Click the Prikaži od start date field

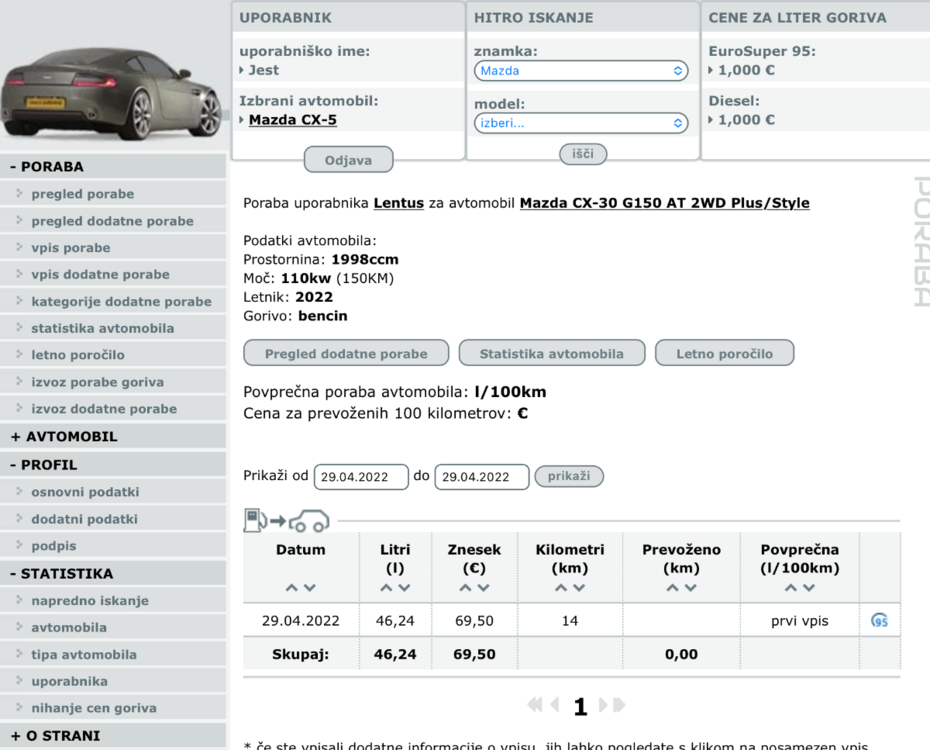pos(361,477)
